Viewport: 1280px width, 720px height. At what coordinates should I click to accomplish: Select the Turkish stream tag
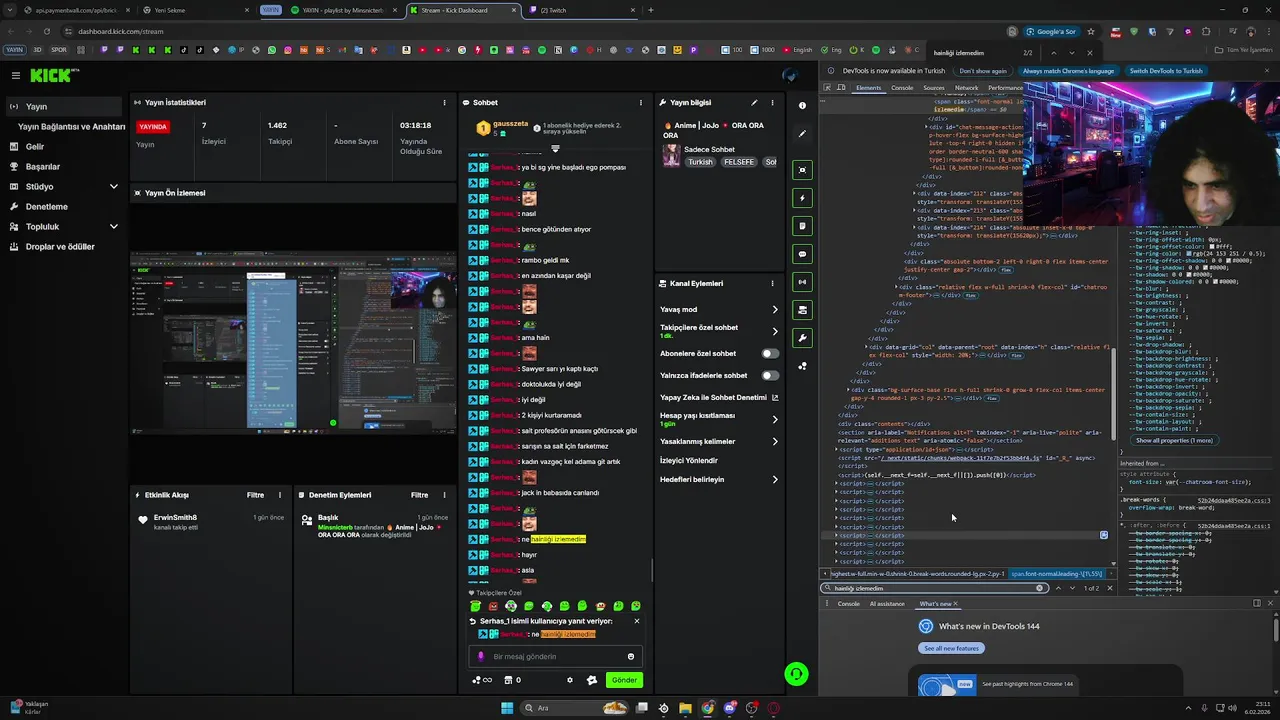click(700, 162)
